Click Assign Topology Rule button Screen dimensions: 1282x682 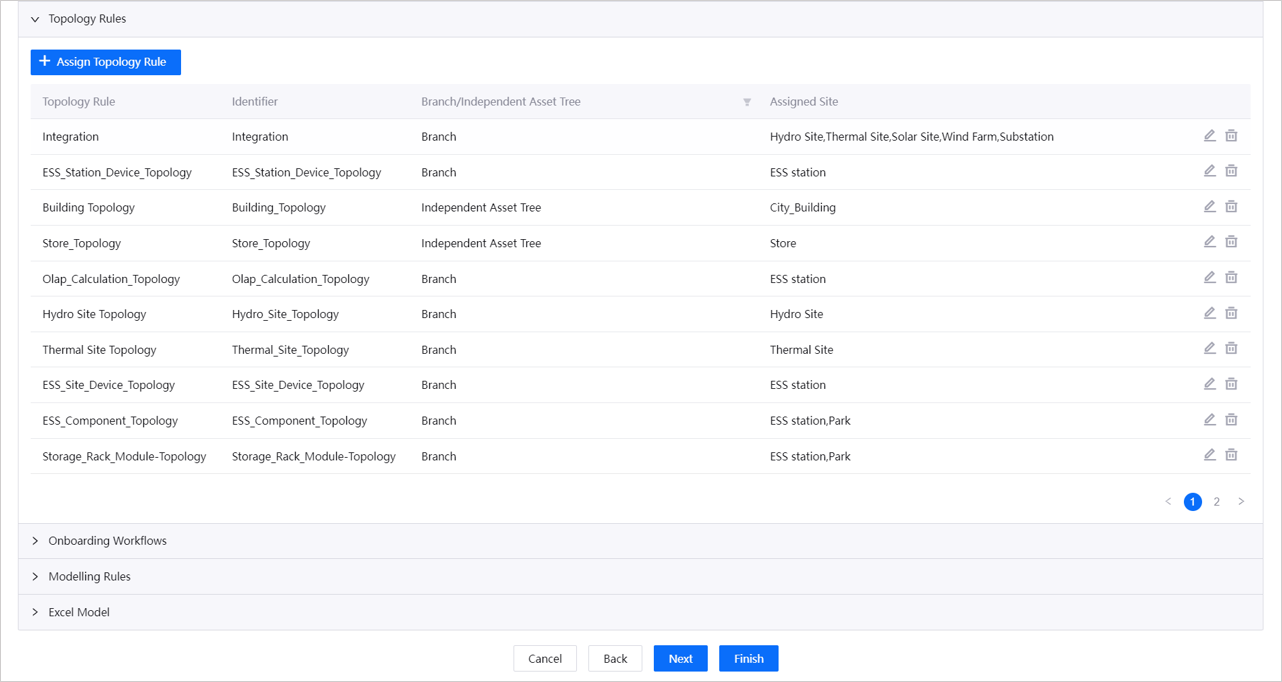click(105, 62)
